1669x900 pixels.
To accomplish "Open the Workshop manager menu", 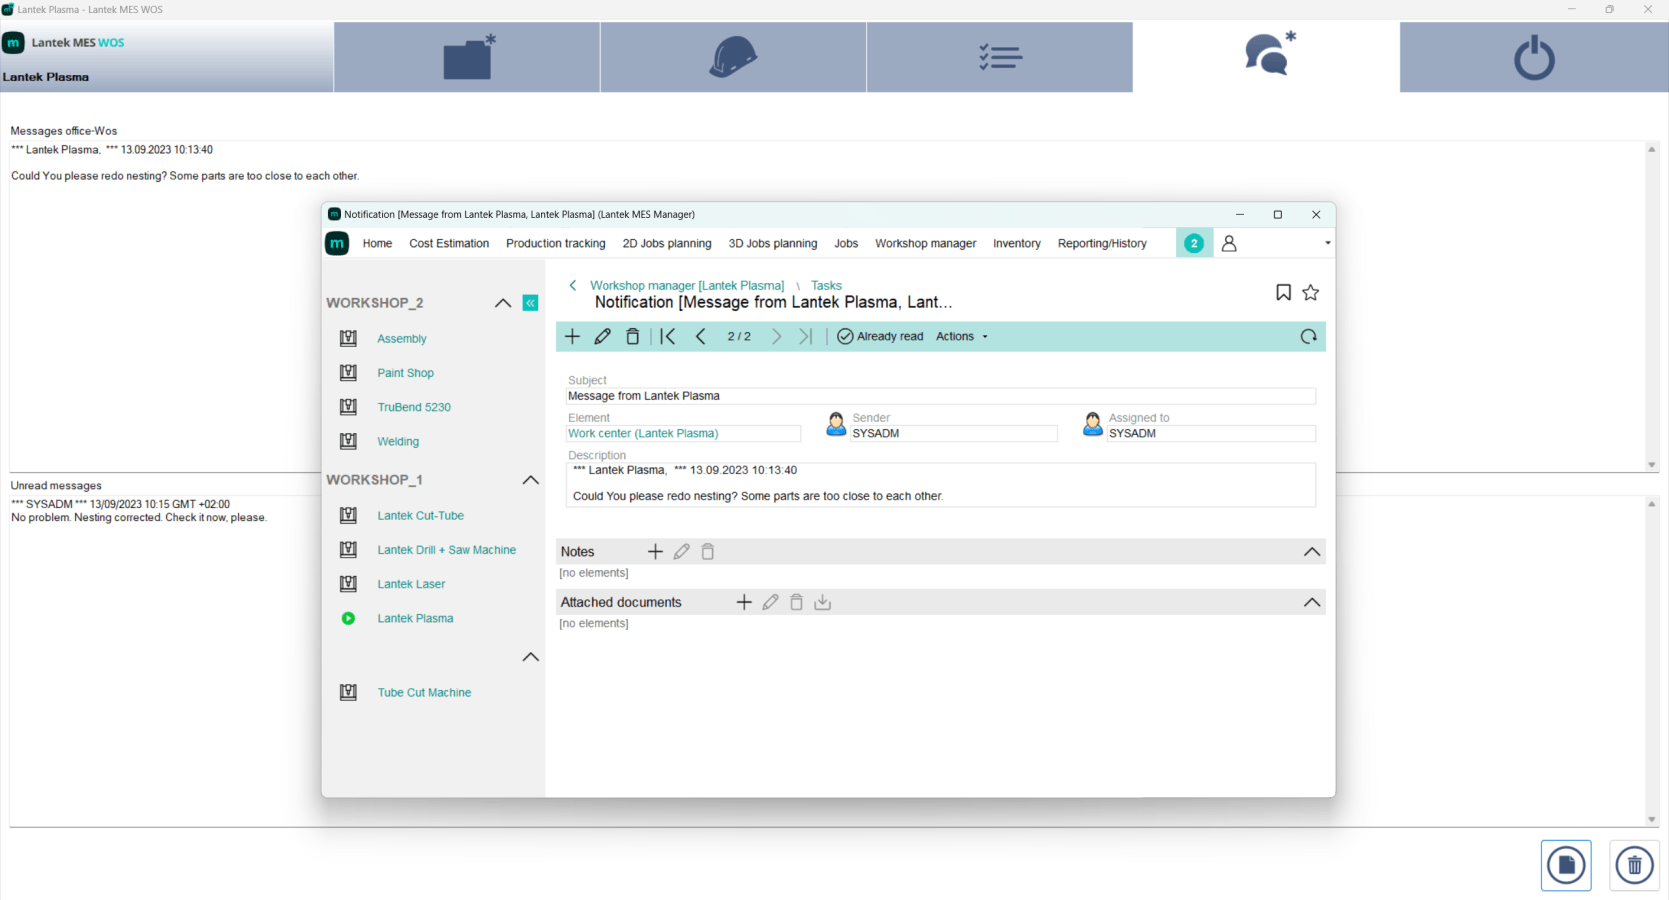I will coord(925,244).
